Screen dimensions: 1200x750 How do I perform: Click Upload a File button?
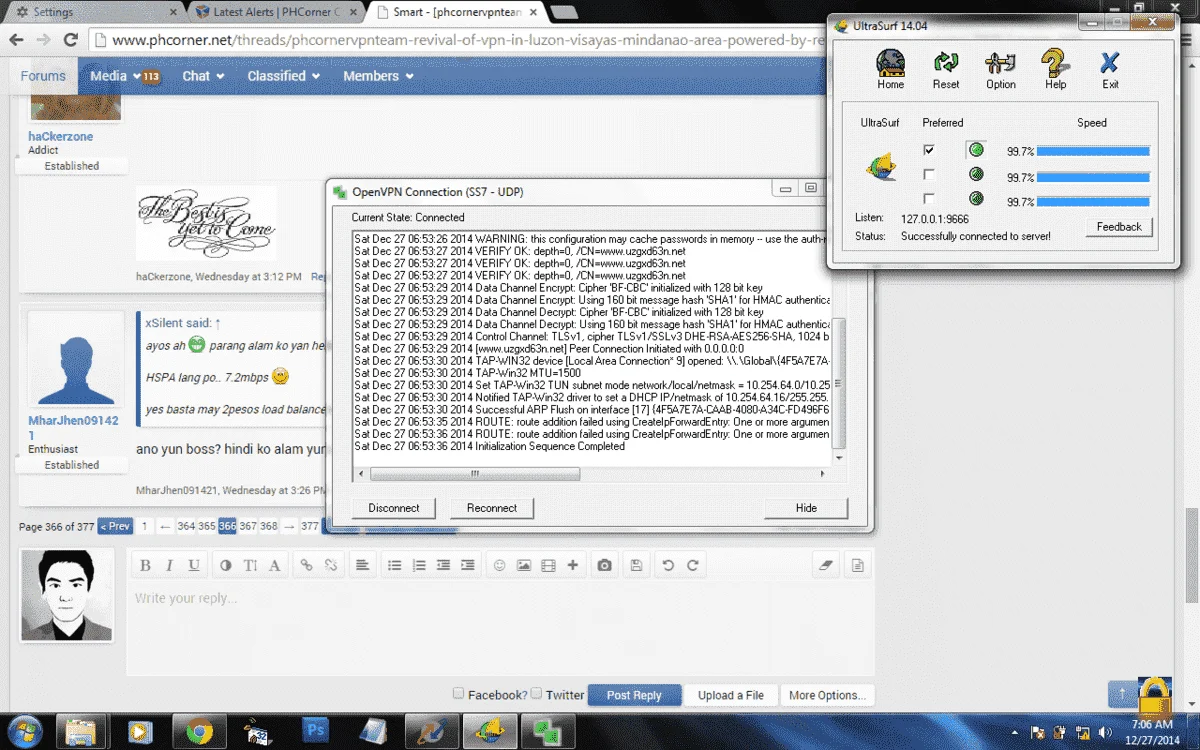click(x=731, y=695)
